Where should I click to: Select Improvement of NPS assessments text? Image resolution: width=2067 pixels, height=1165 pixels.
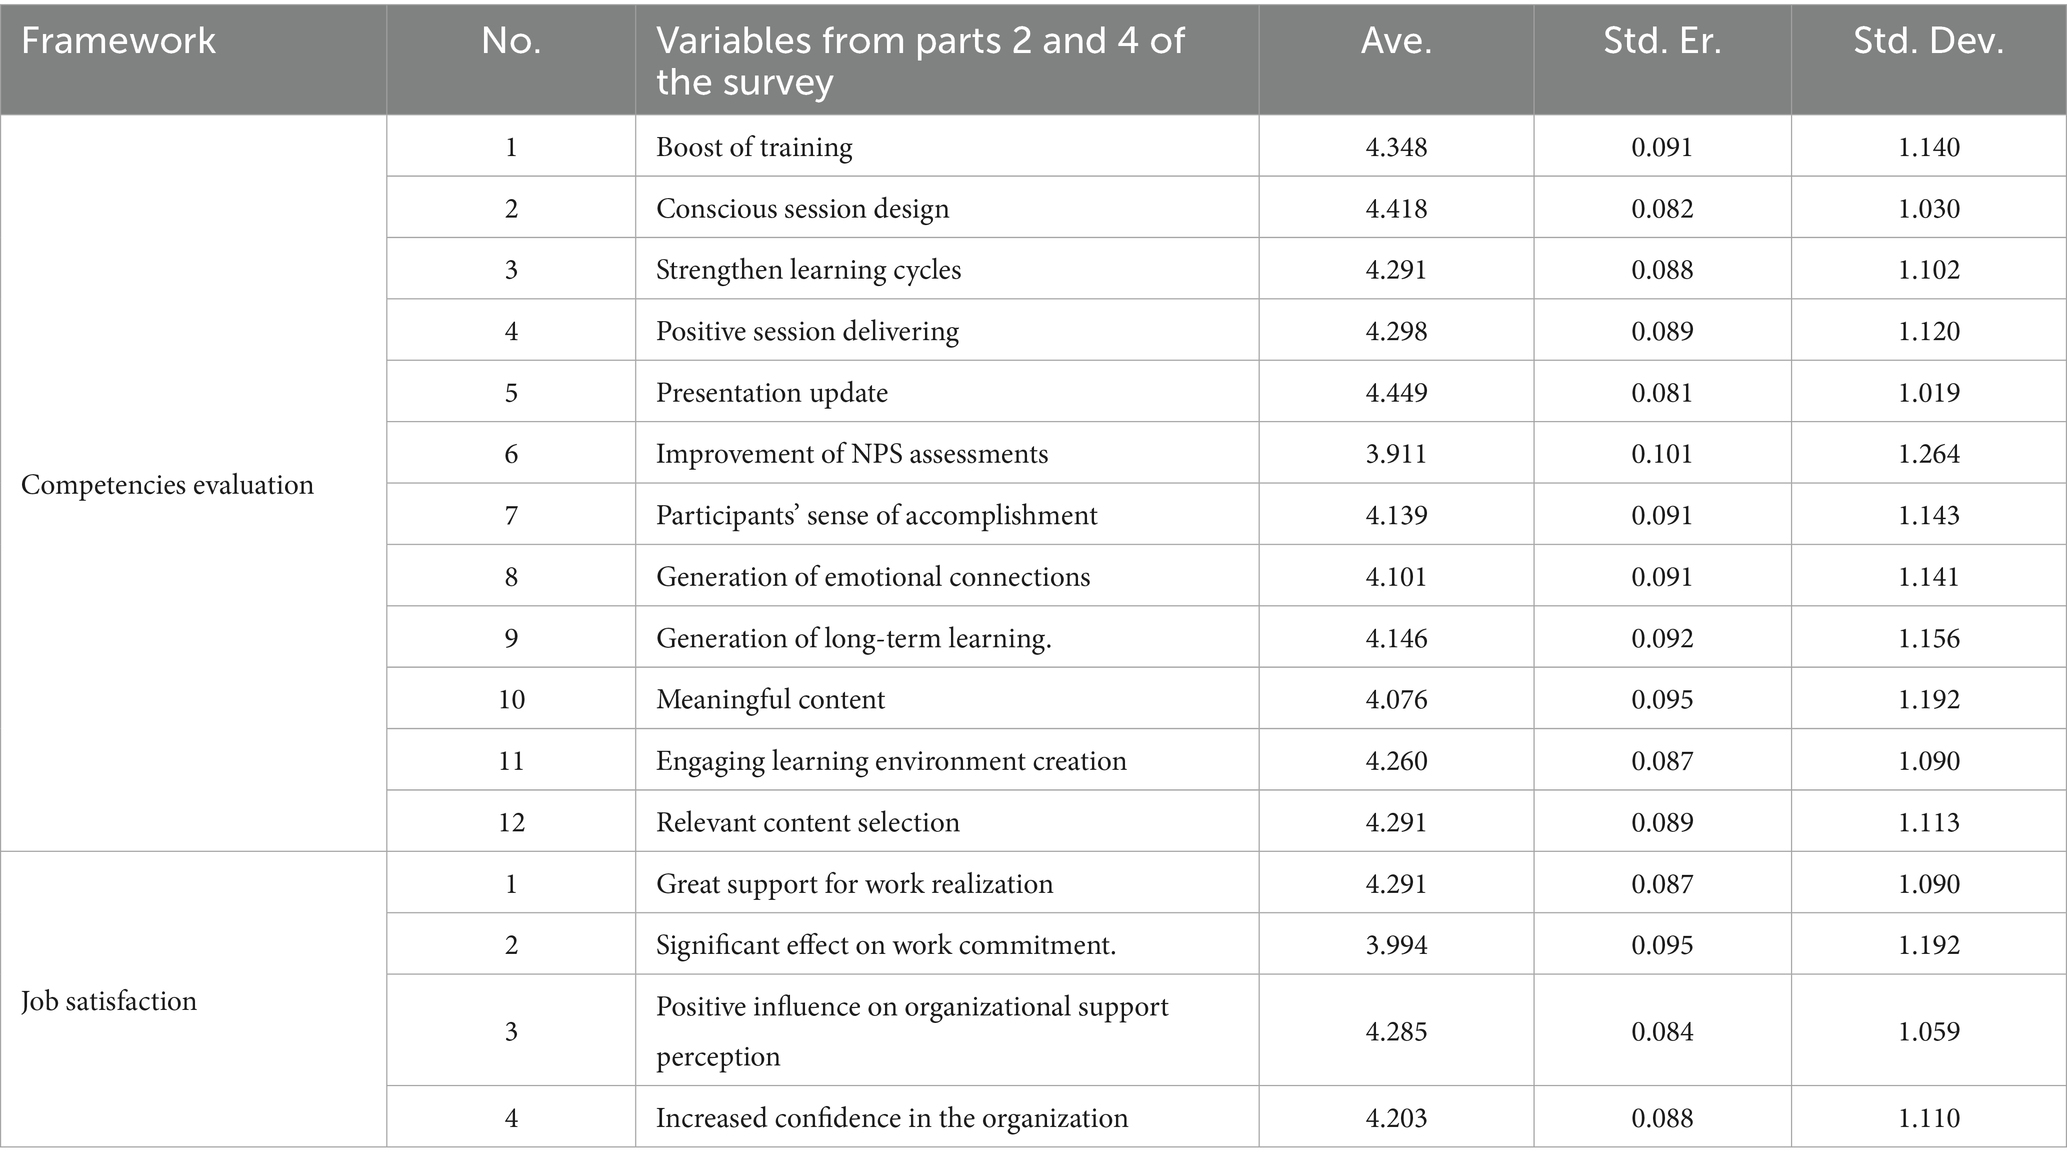(851, 454)
